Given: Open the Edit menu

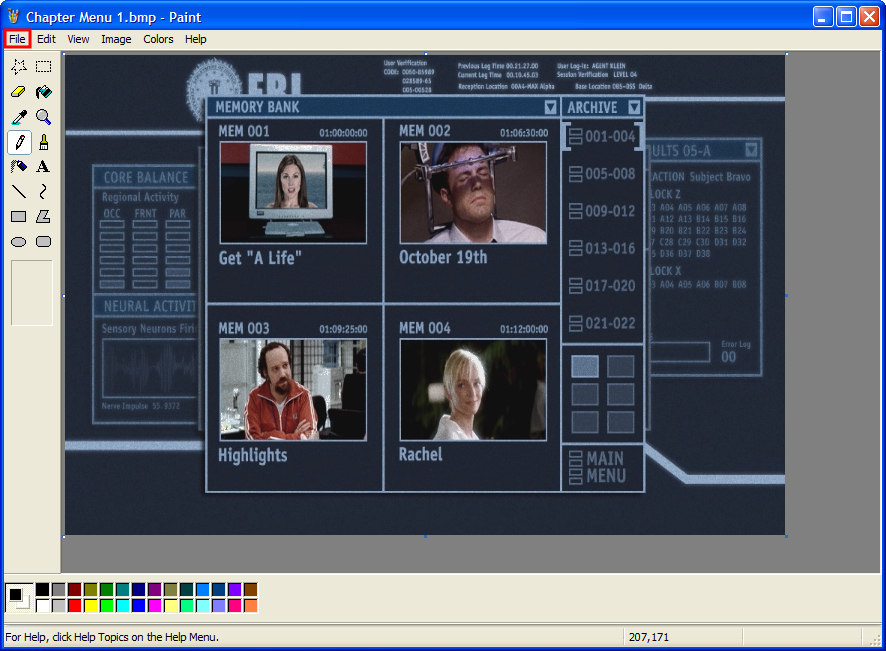Looking at the screenshot, I should point(46,39).
